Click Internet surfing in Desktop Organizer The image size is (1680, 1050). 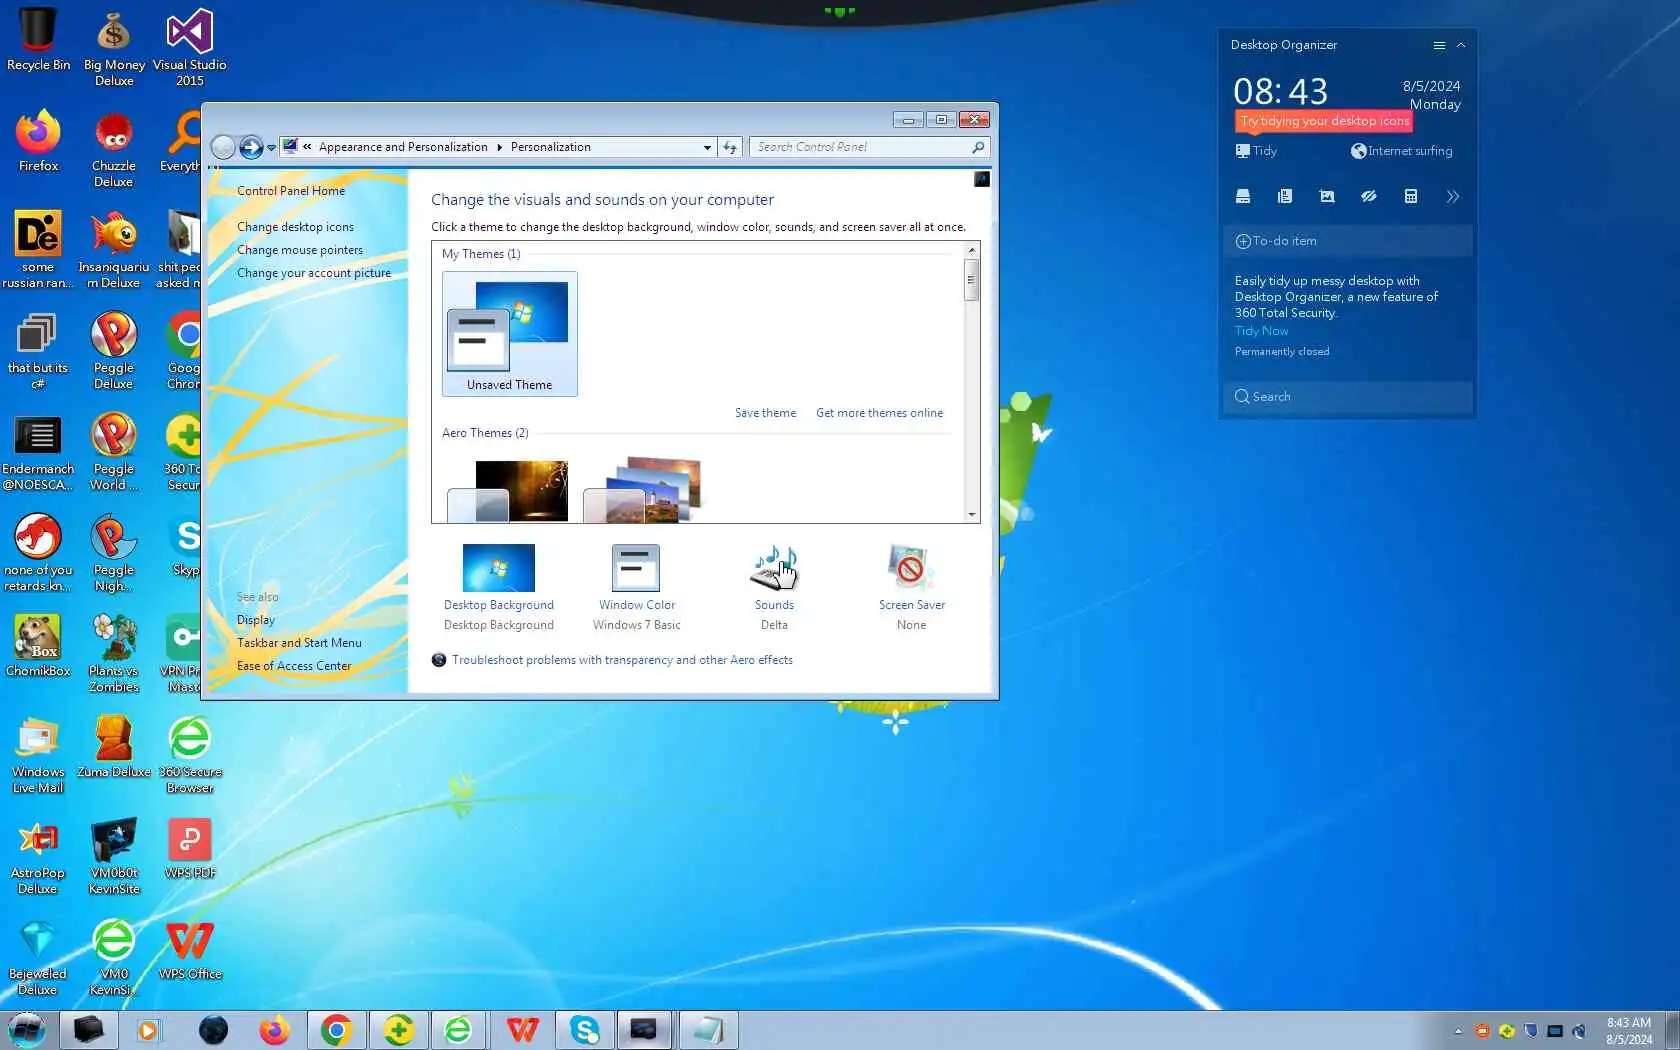point(1402,151)
